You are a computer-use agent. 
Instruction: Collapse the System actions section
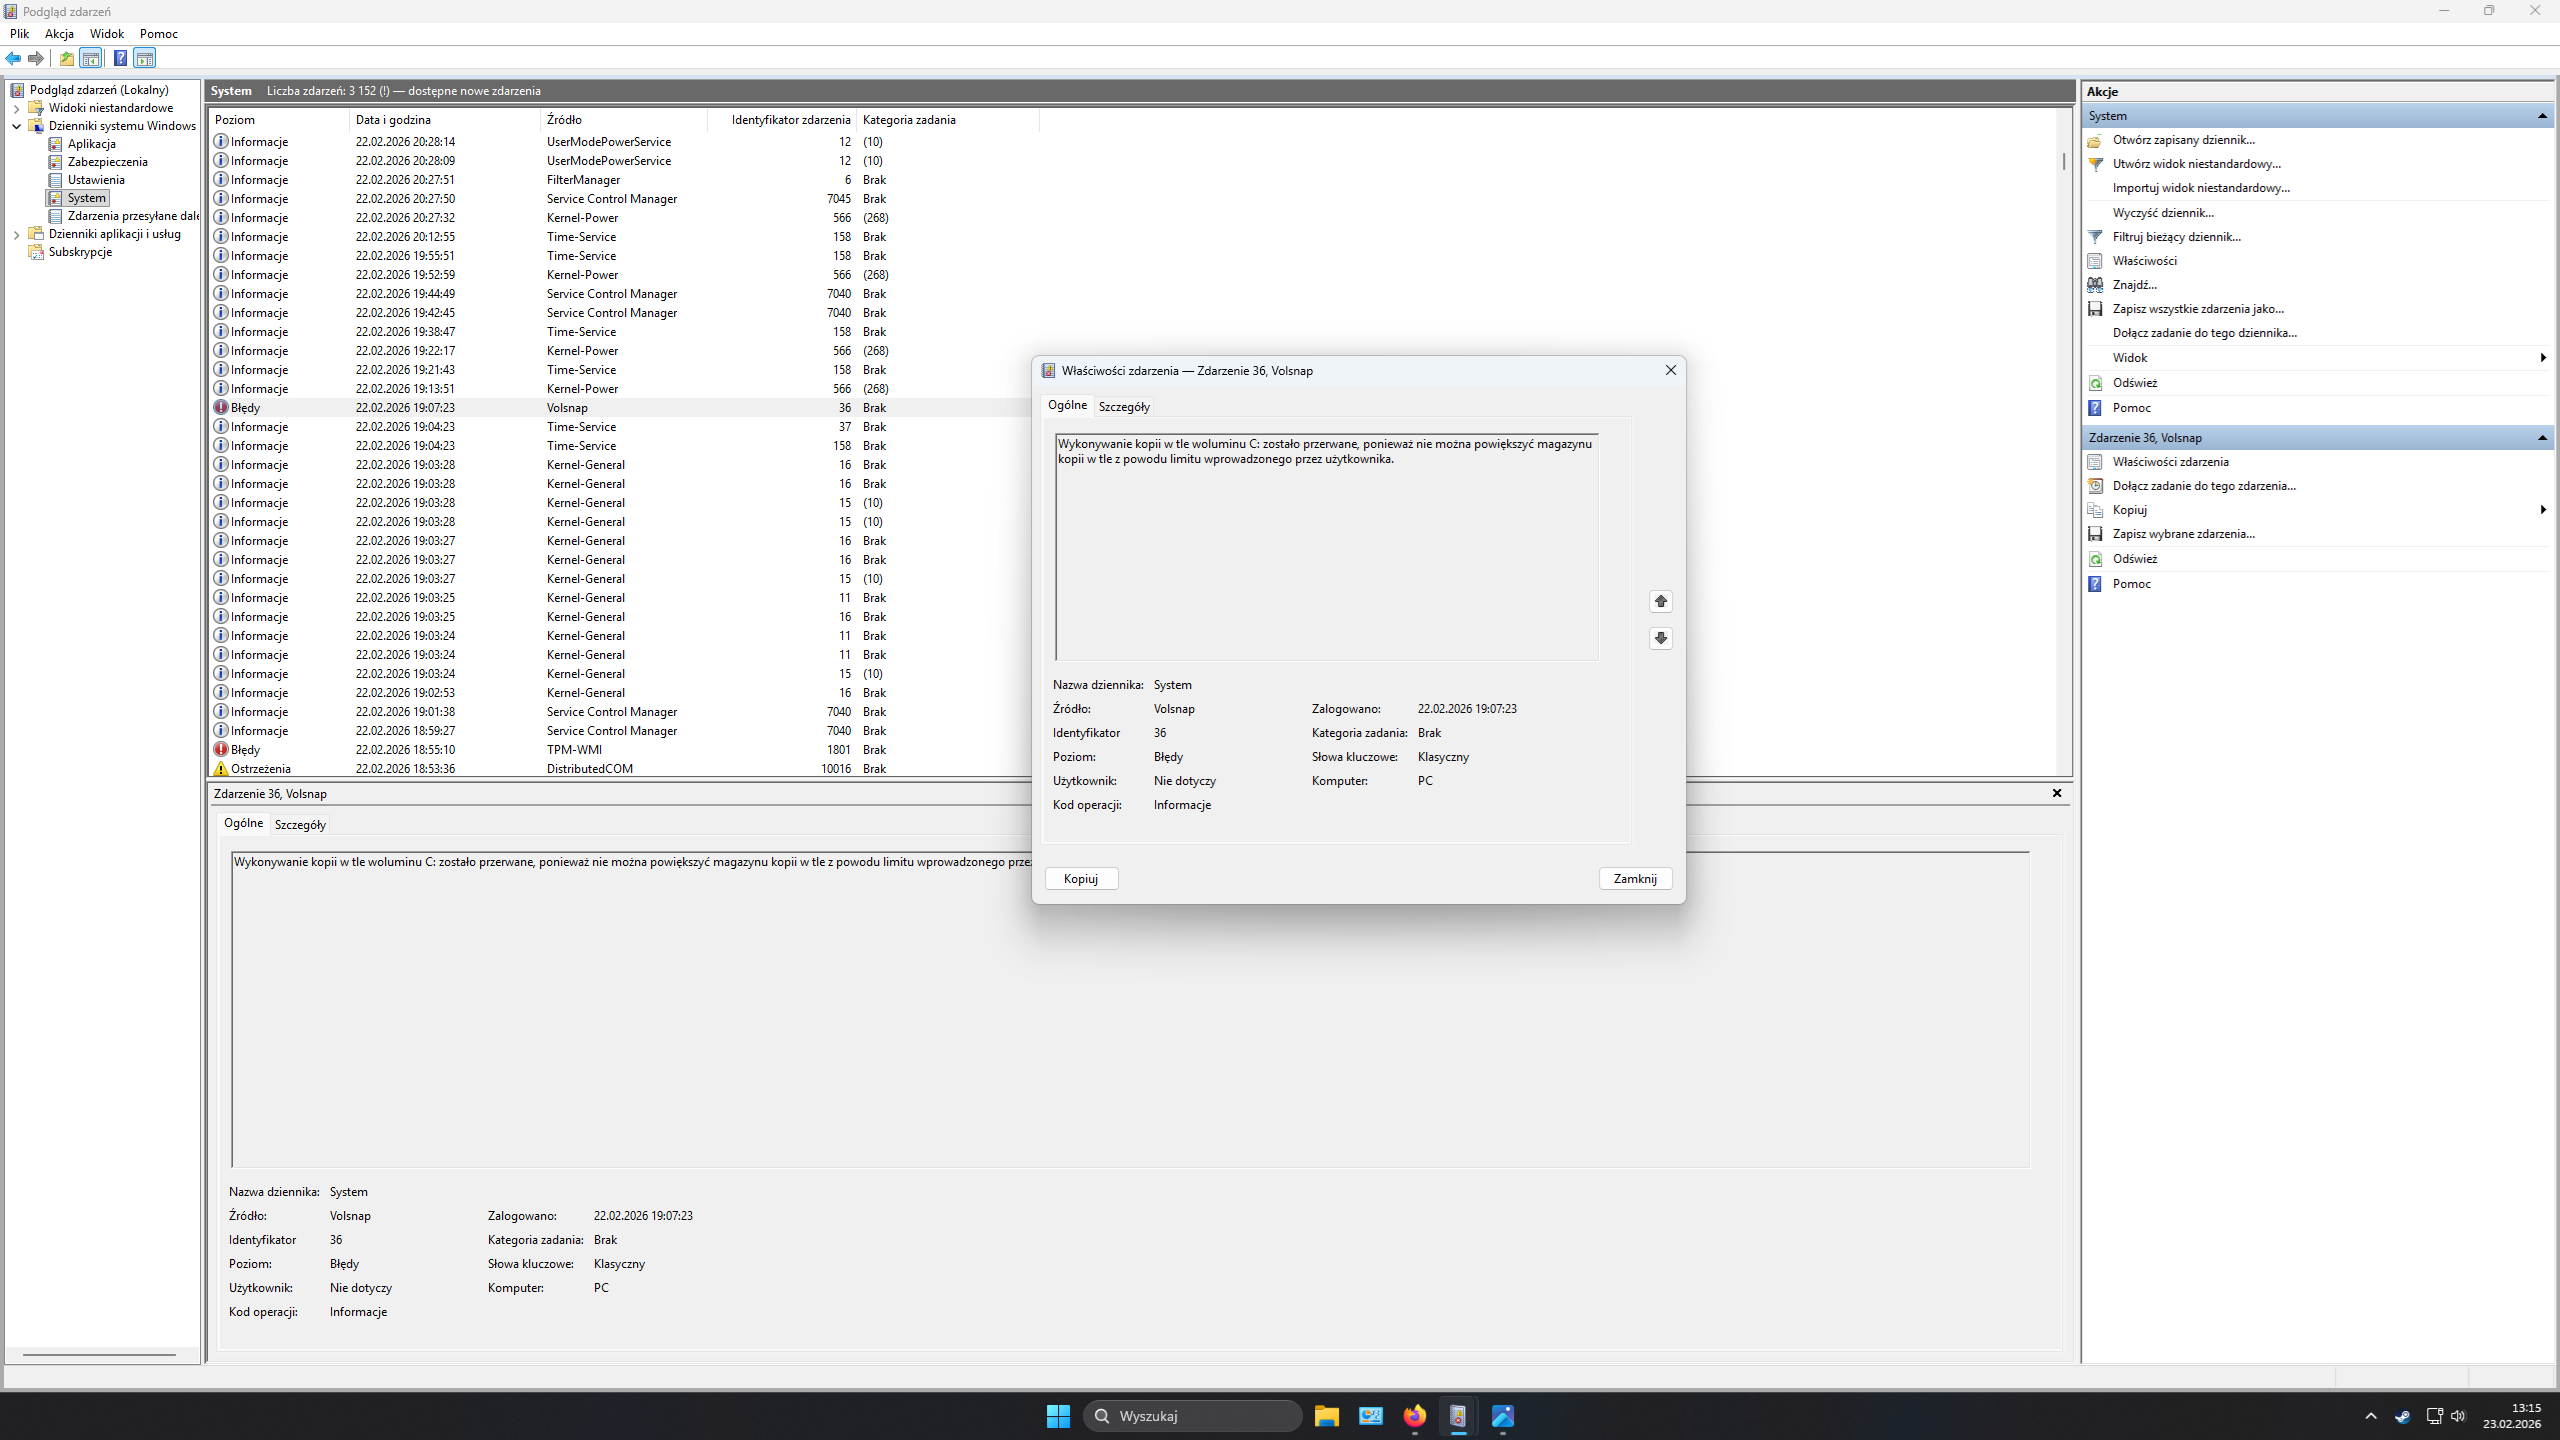(x=2541, y=116)
